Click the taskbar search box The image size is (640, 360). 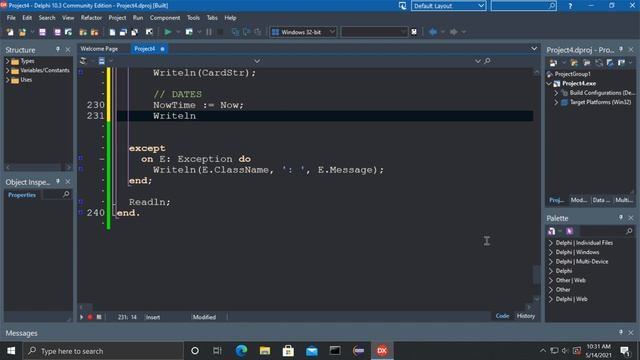[x=103, y=351]
